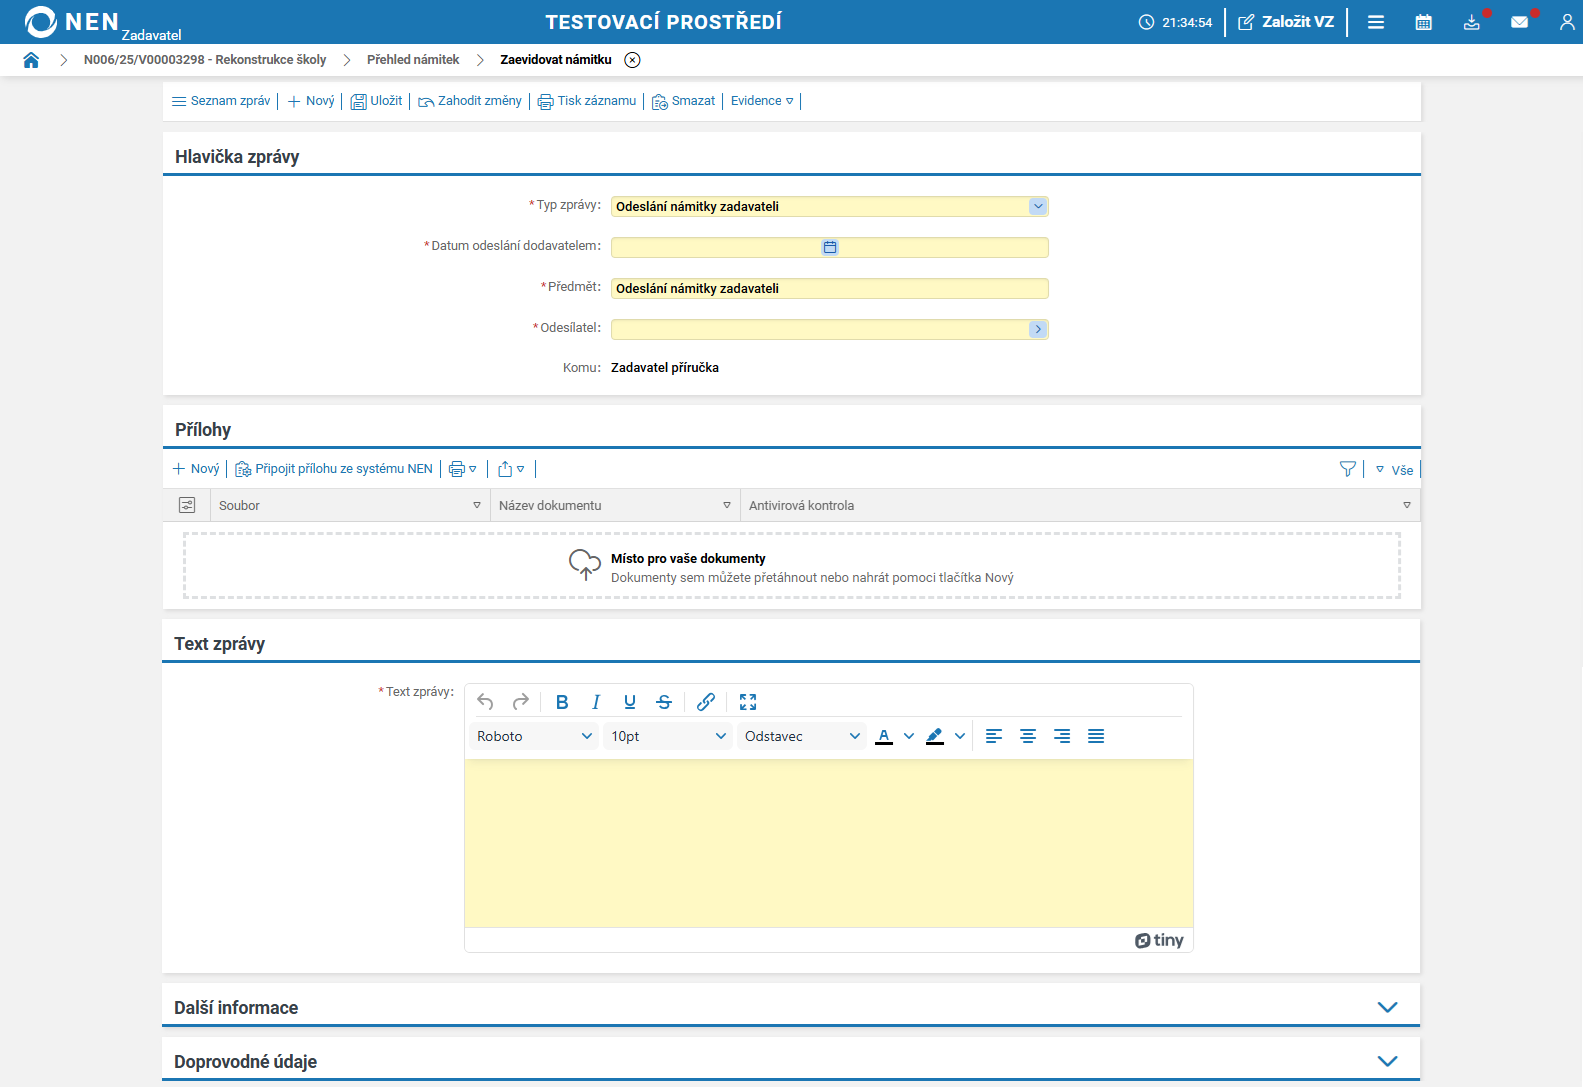This screenshot has height=1087, width=1584.
Task: Click the undo arrow in editor
Action: click(x=486, y=702)
